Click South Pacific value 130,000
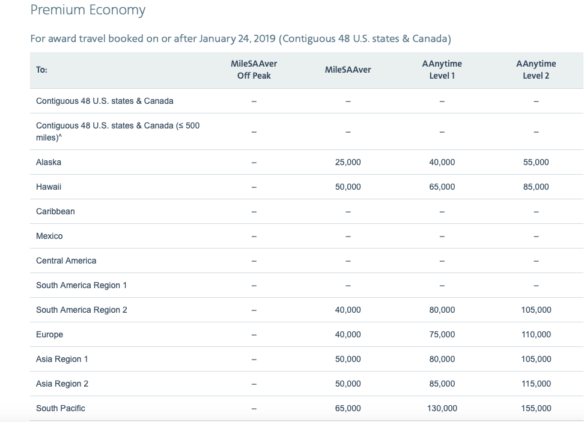584x422 pixels. [442, 408]
